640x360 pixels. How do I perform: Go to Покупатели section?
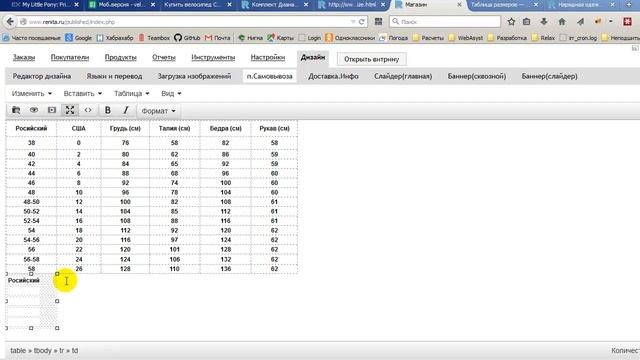coord(70,58)
